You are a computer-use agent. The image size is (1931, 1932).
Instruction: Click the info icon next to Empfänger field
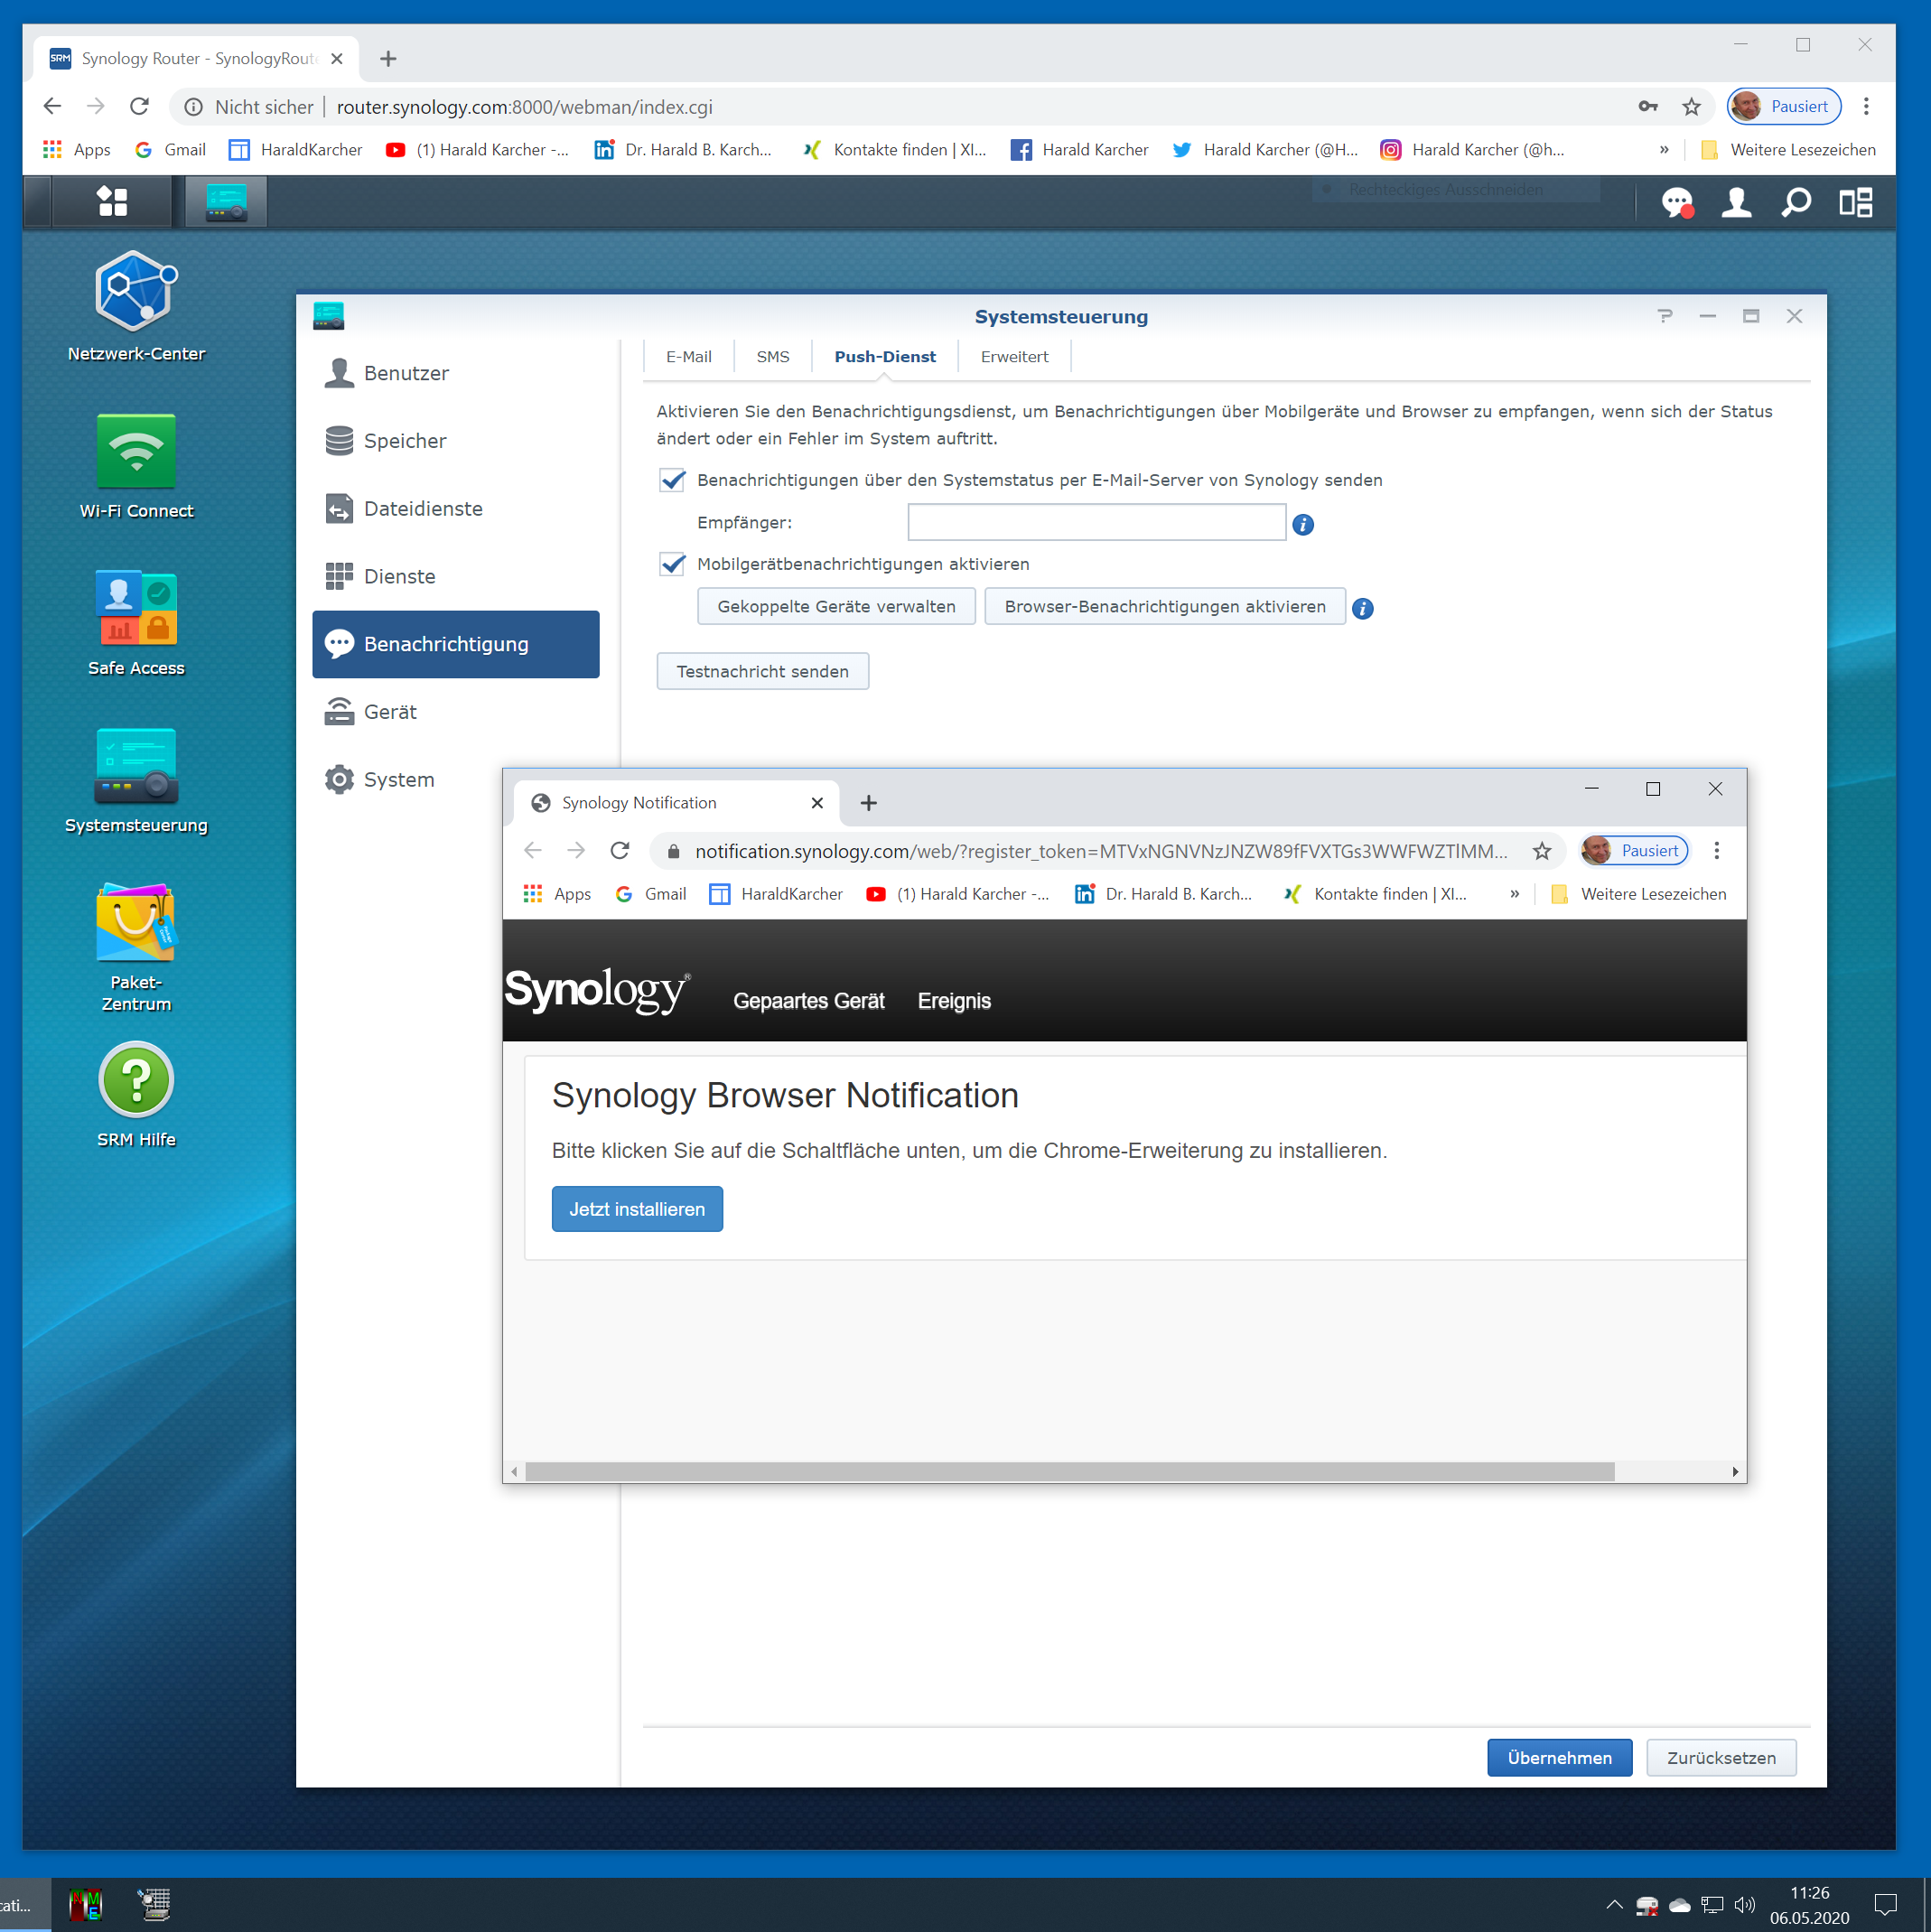pyautogui.click(x=1302, y=525)
